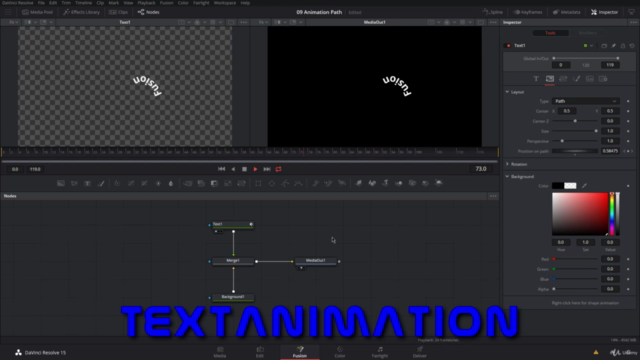
Task: Toggle the Effects Library panel
Action: [82, 12]
